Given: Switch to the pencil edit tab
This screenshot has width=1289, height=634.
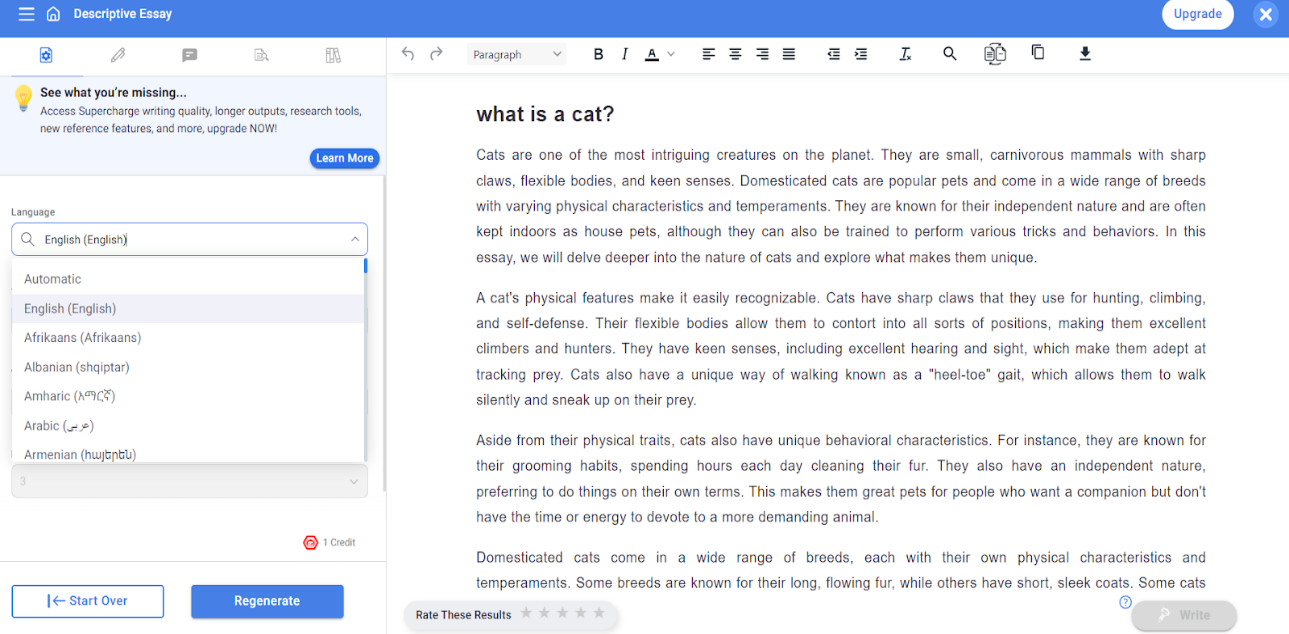Looking at the screenshot, I should pos(118,55).
